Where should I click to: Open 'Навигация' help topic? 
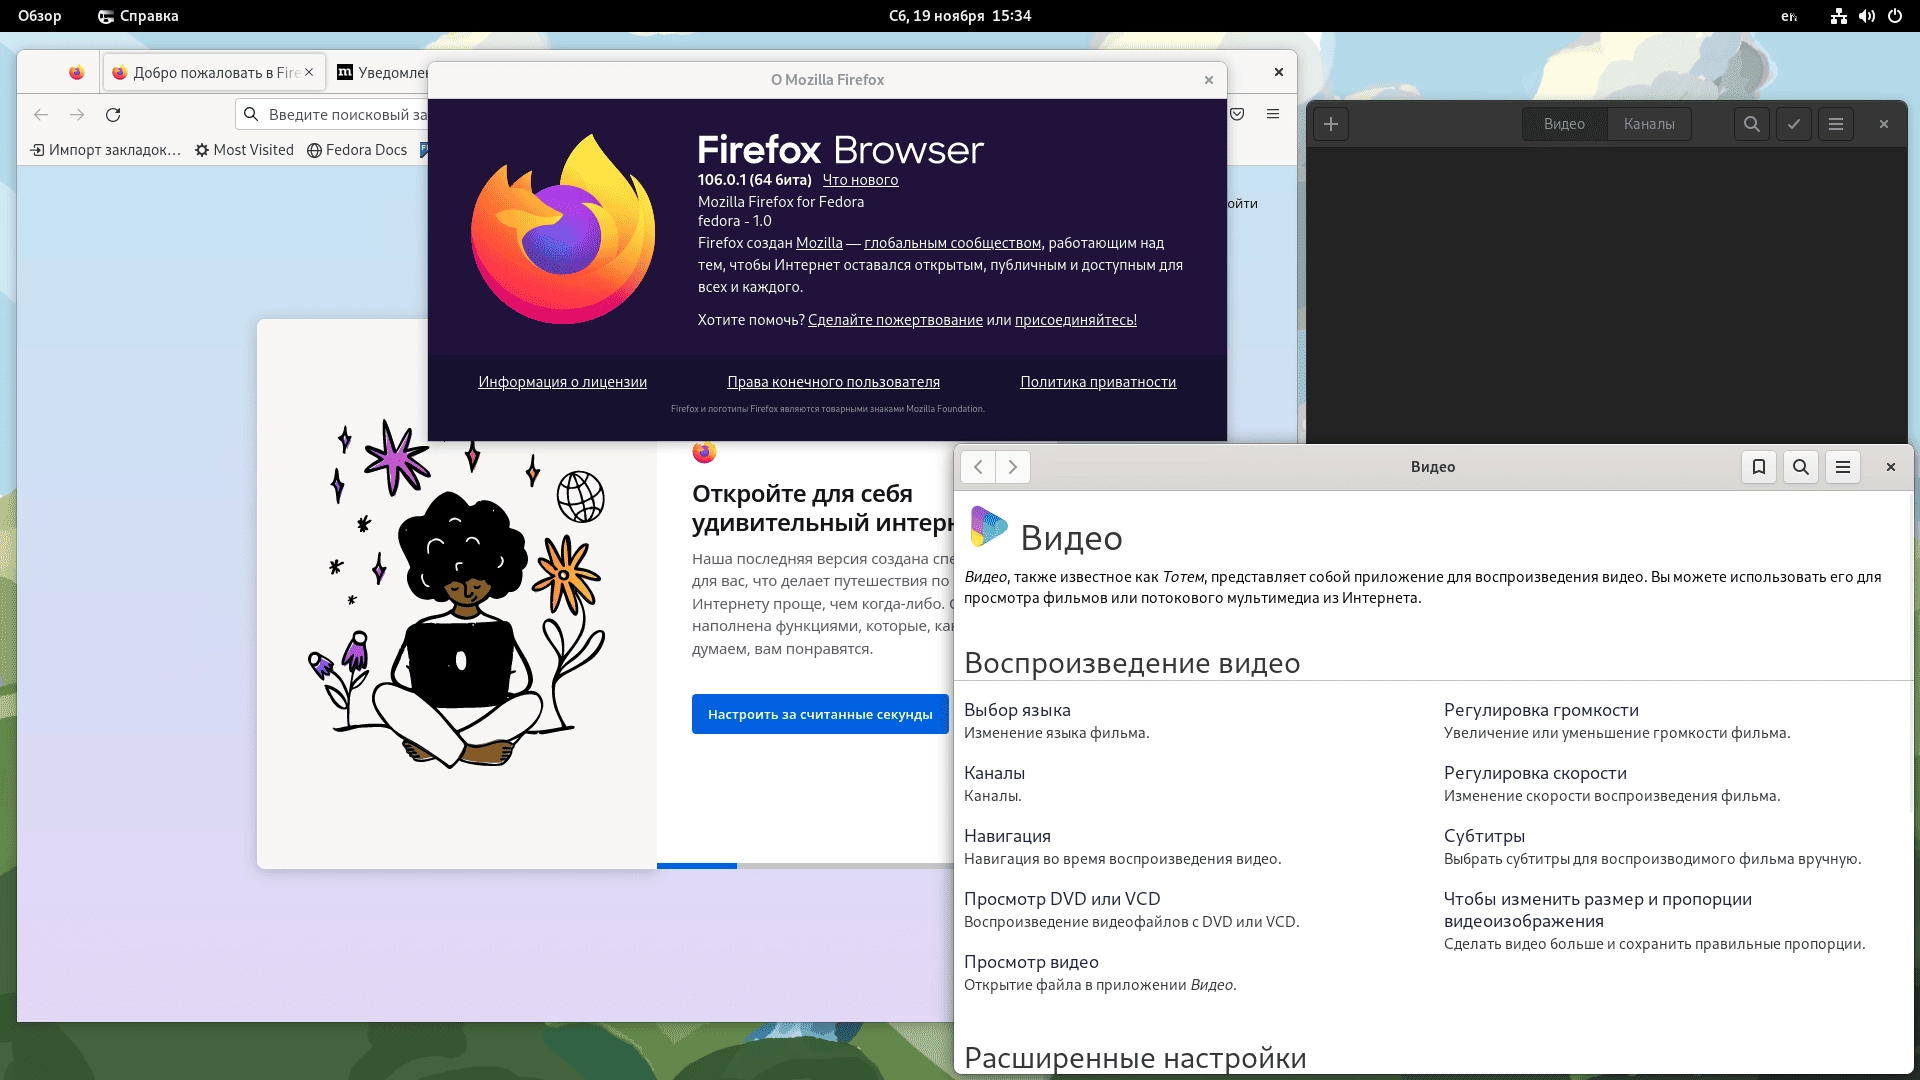[x=1007, y=836]
